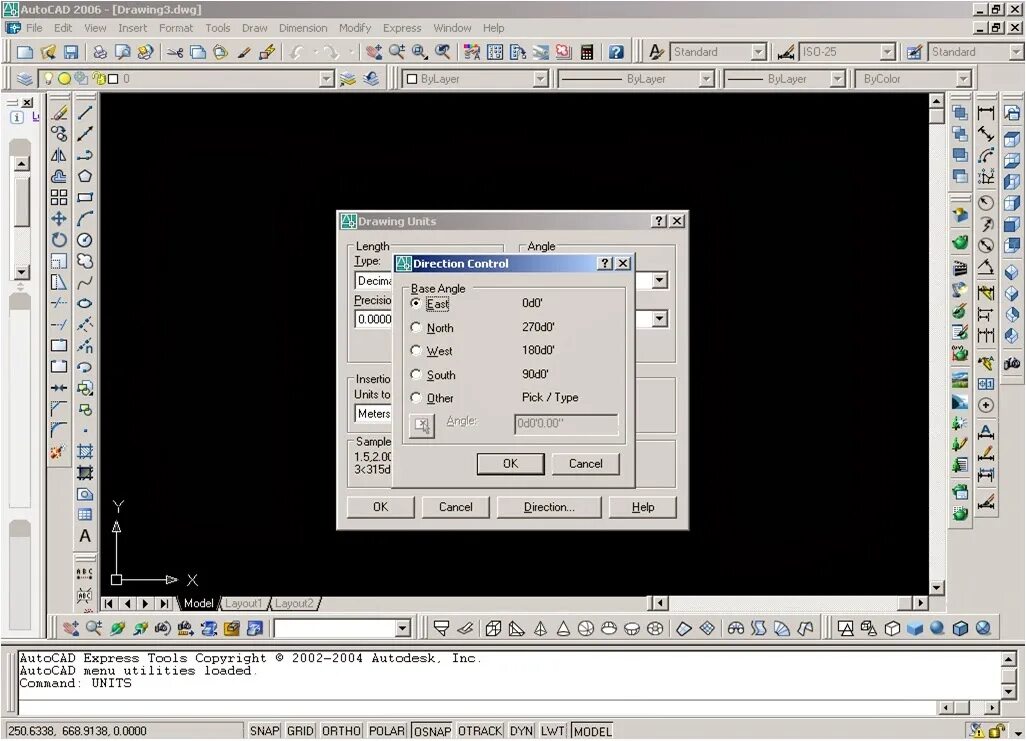Select the Table tool in Draw toolbar

point(85,515)
